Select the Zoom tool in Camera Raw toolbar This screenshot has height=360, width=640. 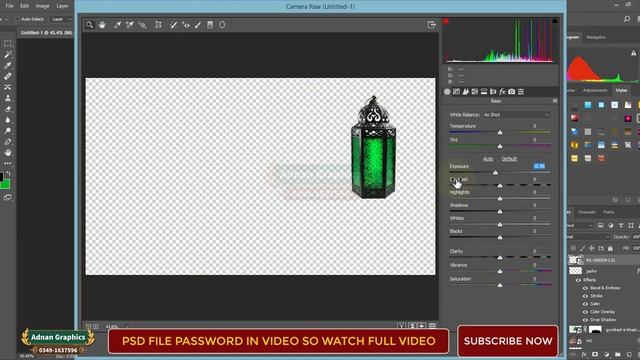(89, 25)
